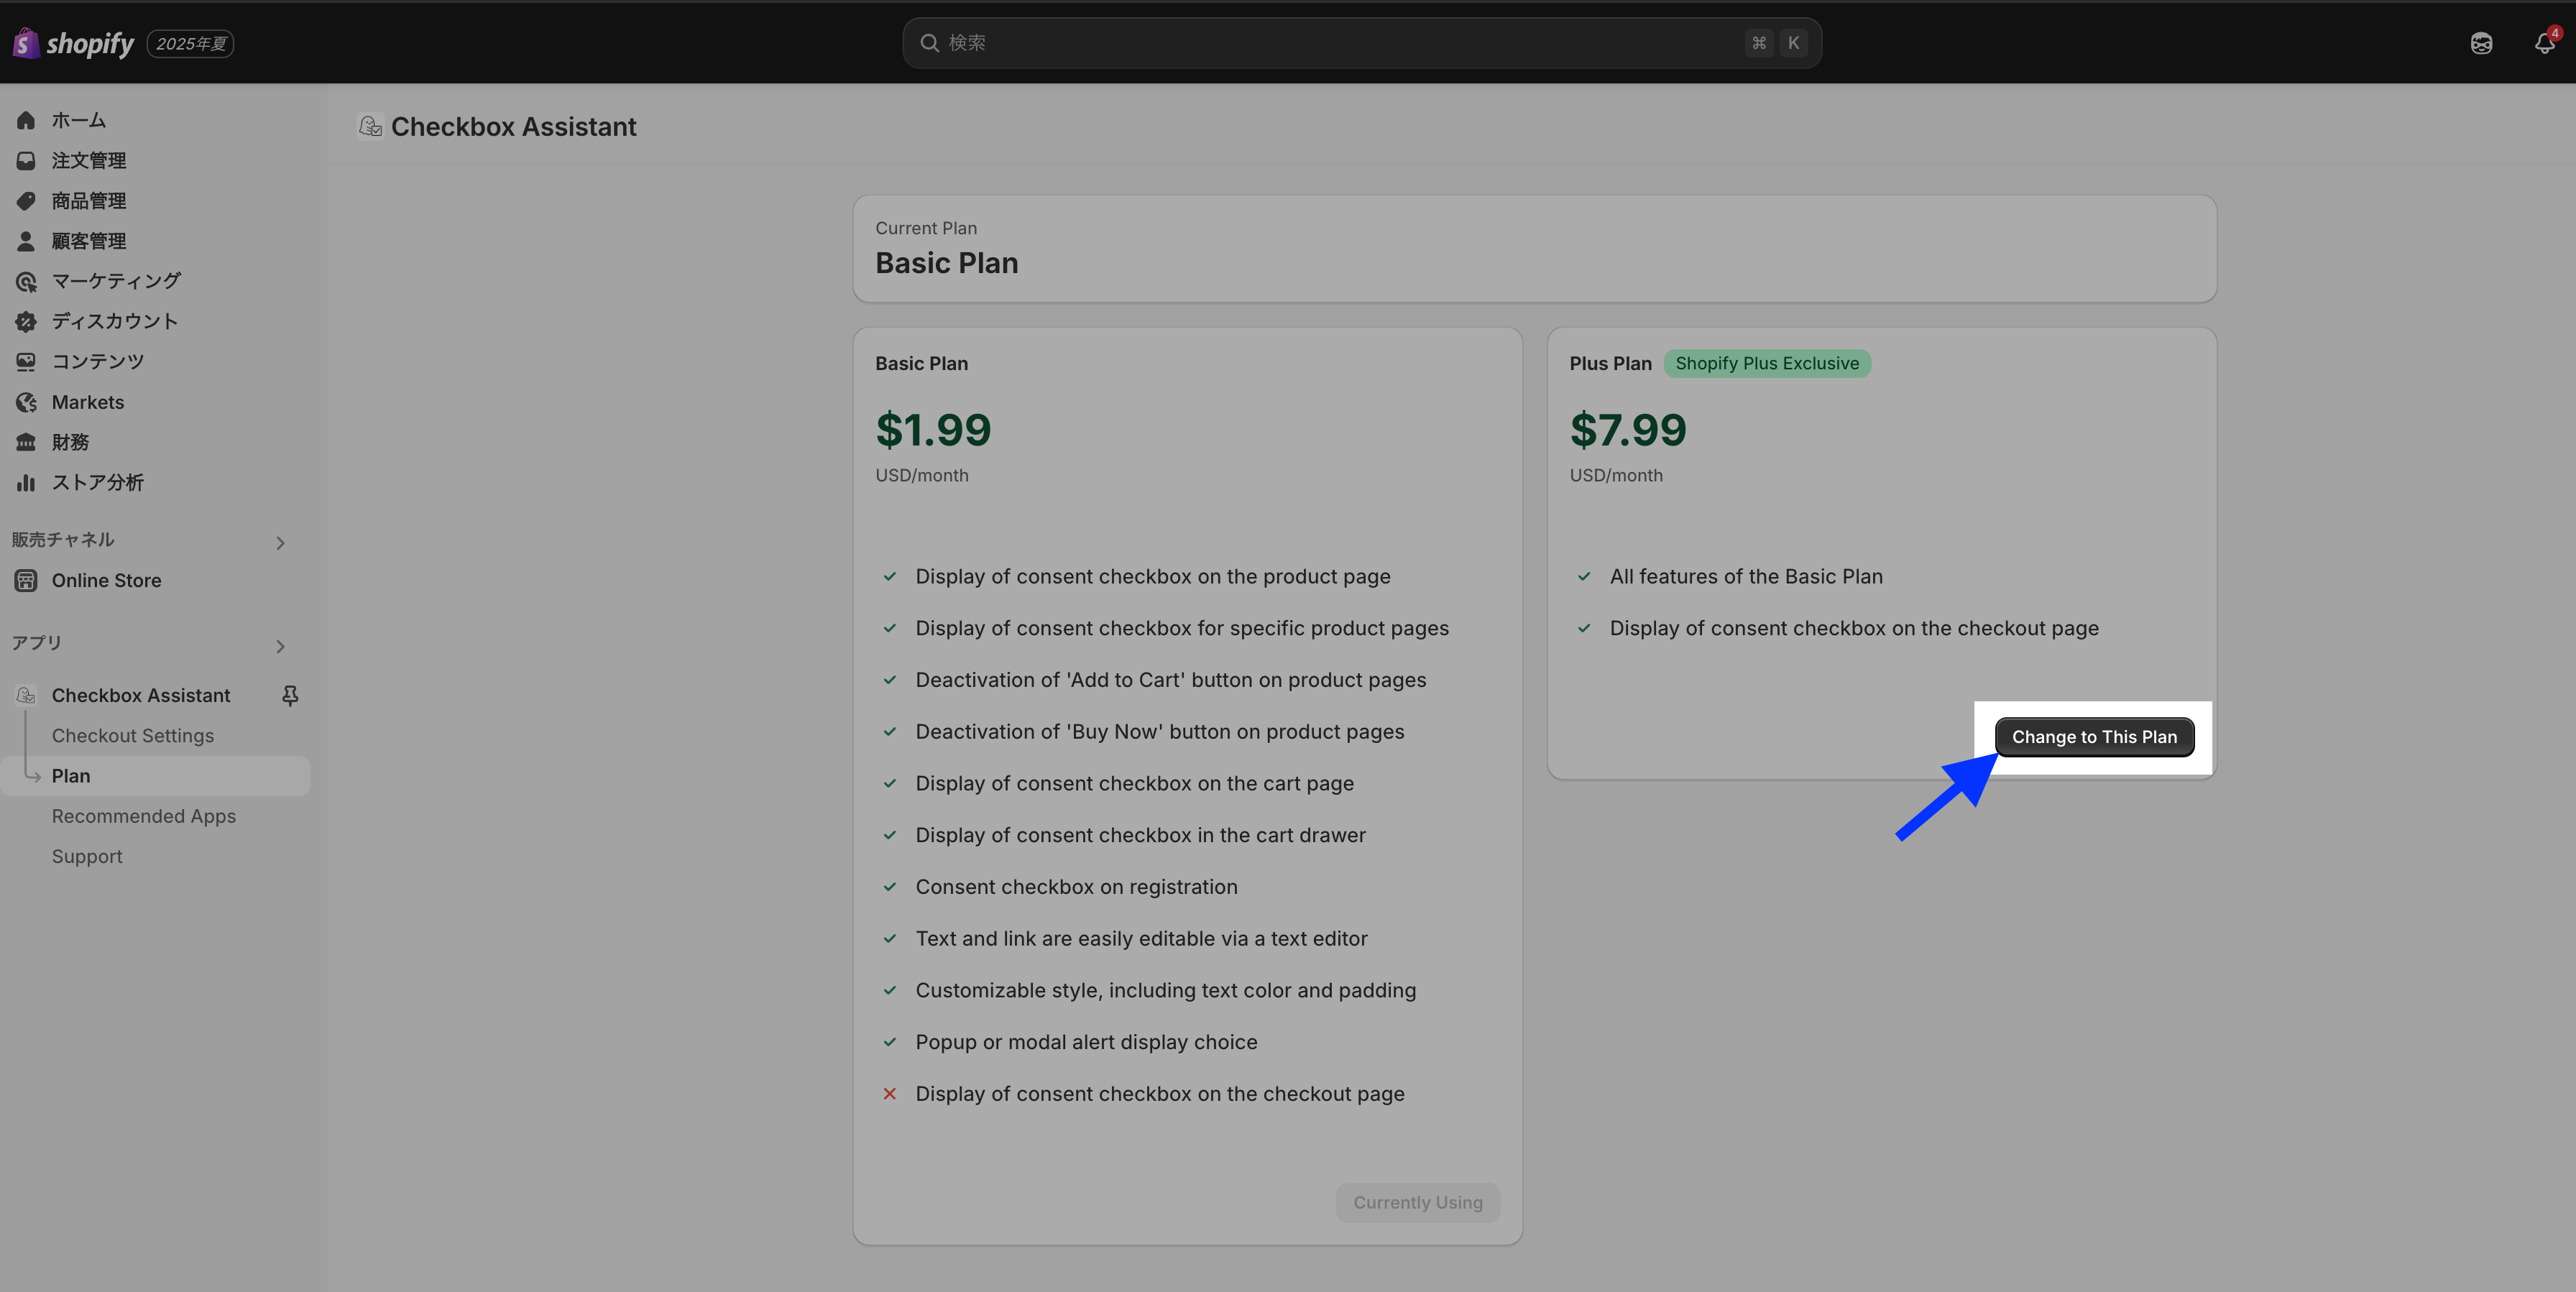
Task: Open マーケティング in the sidebar
Action: tap(116, 281)
